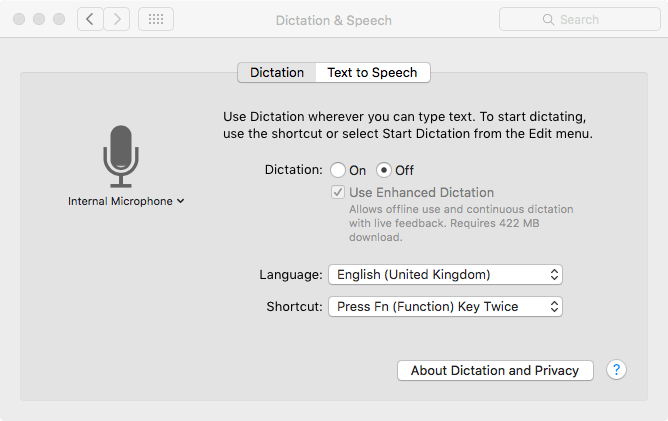Click the back navigation arrow

90,19
